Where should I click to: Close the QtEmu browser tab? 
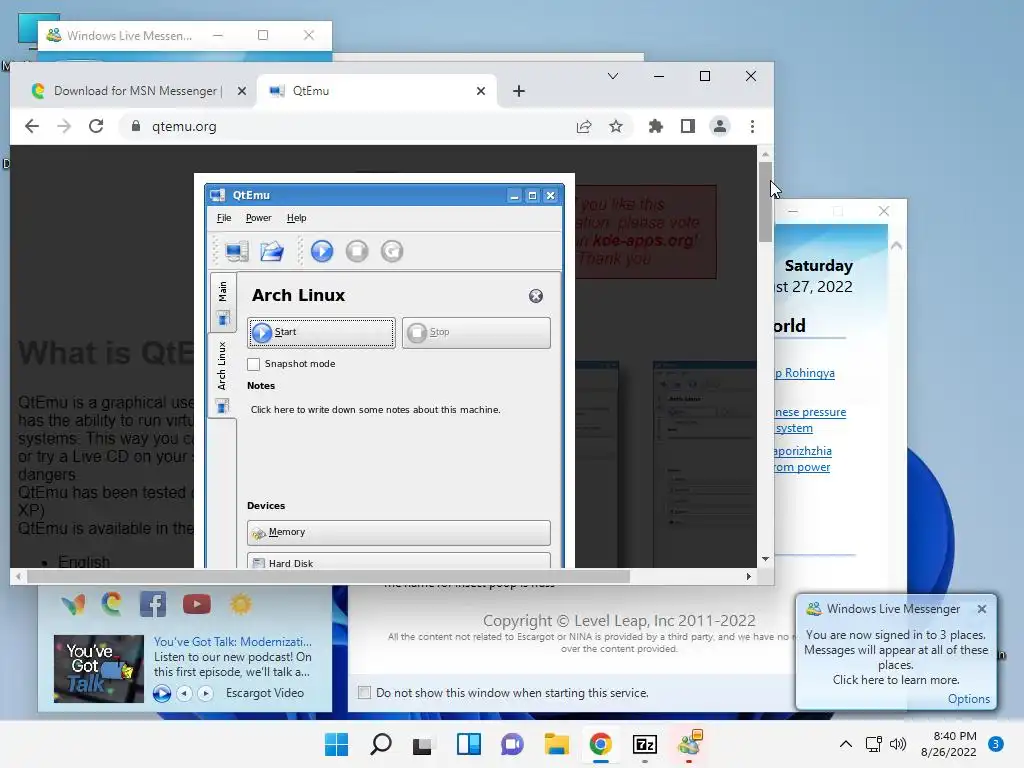pyautogui.click(x=481, y=91)
